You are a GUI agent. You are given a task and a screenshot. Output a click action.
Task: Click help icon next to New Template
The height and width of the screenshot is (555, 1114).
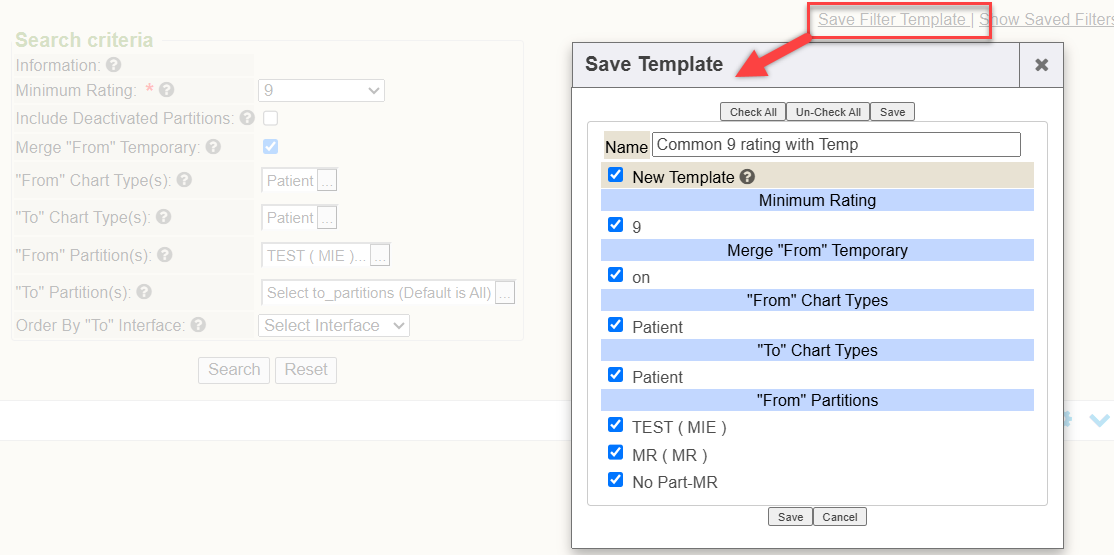(x=747, y=177)
